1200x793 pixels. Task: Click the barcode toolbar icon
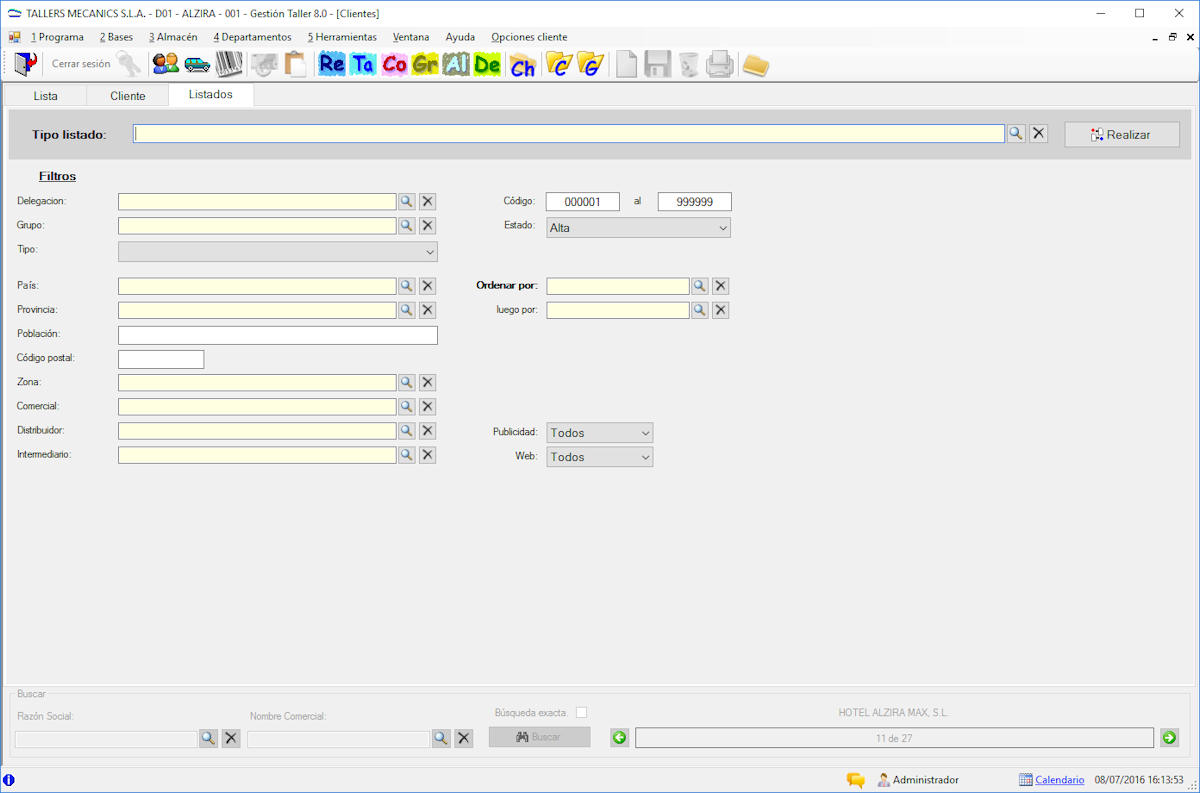[x=229, y=64]
